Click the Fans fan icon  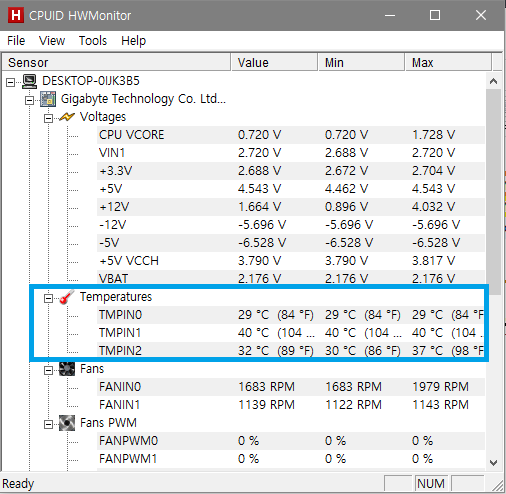tap(67, 369)
